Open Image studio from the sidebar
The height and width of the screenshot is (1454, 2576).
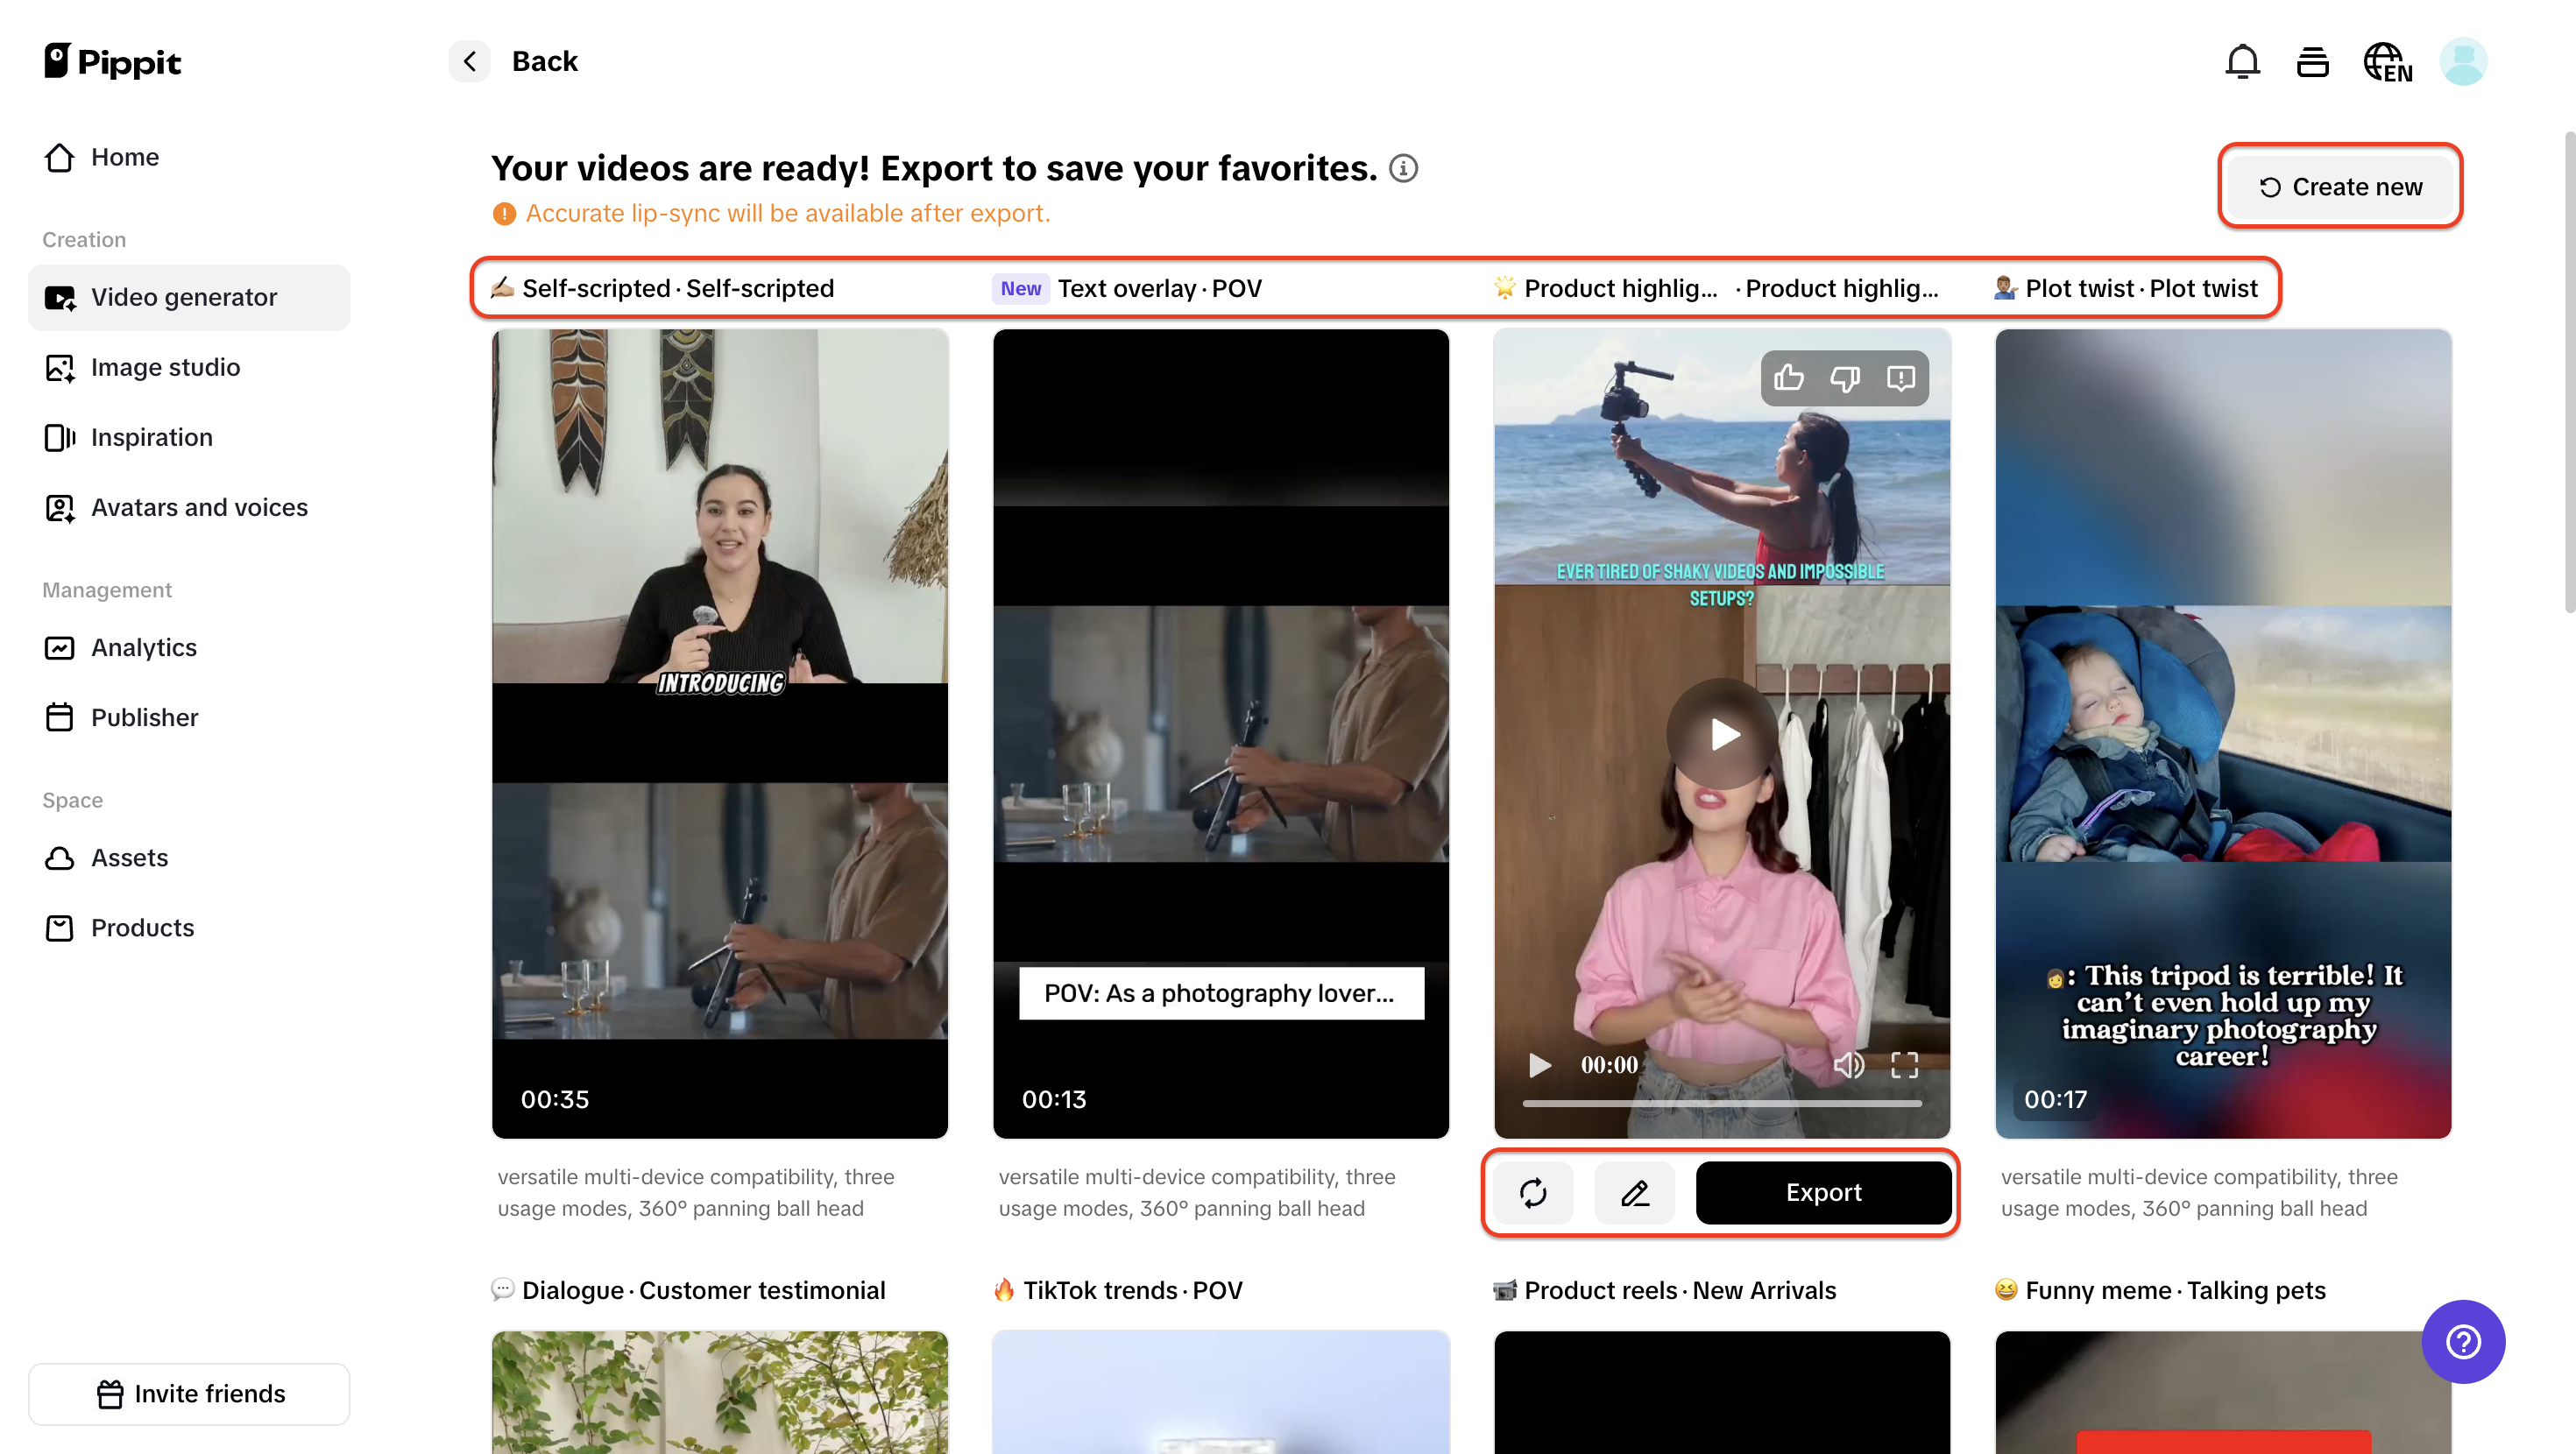165,367
